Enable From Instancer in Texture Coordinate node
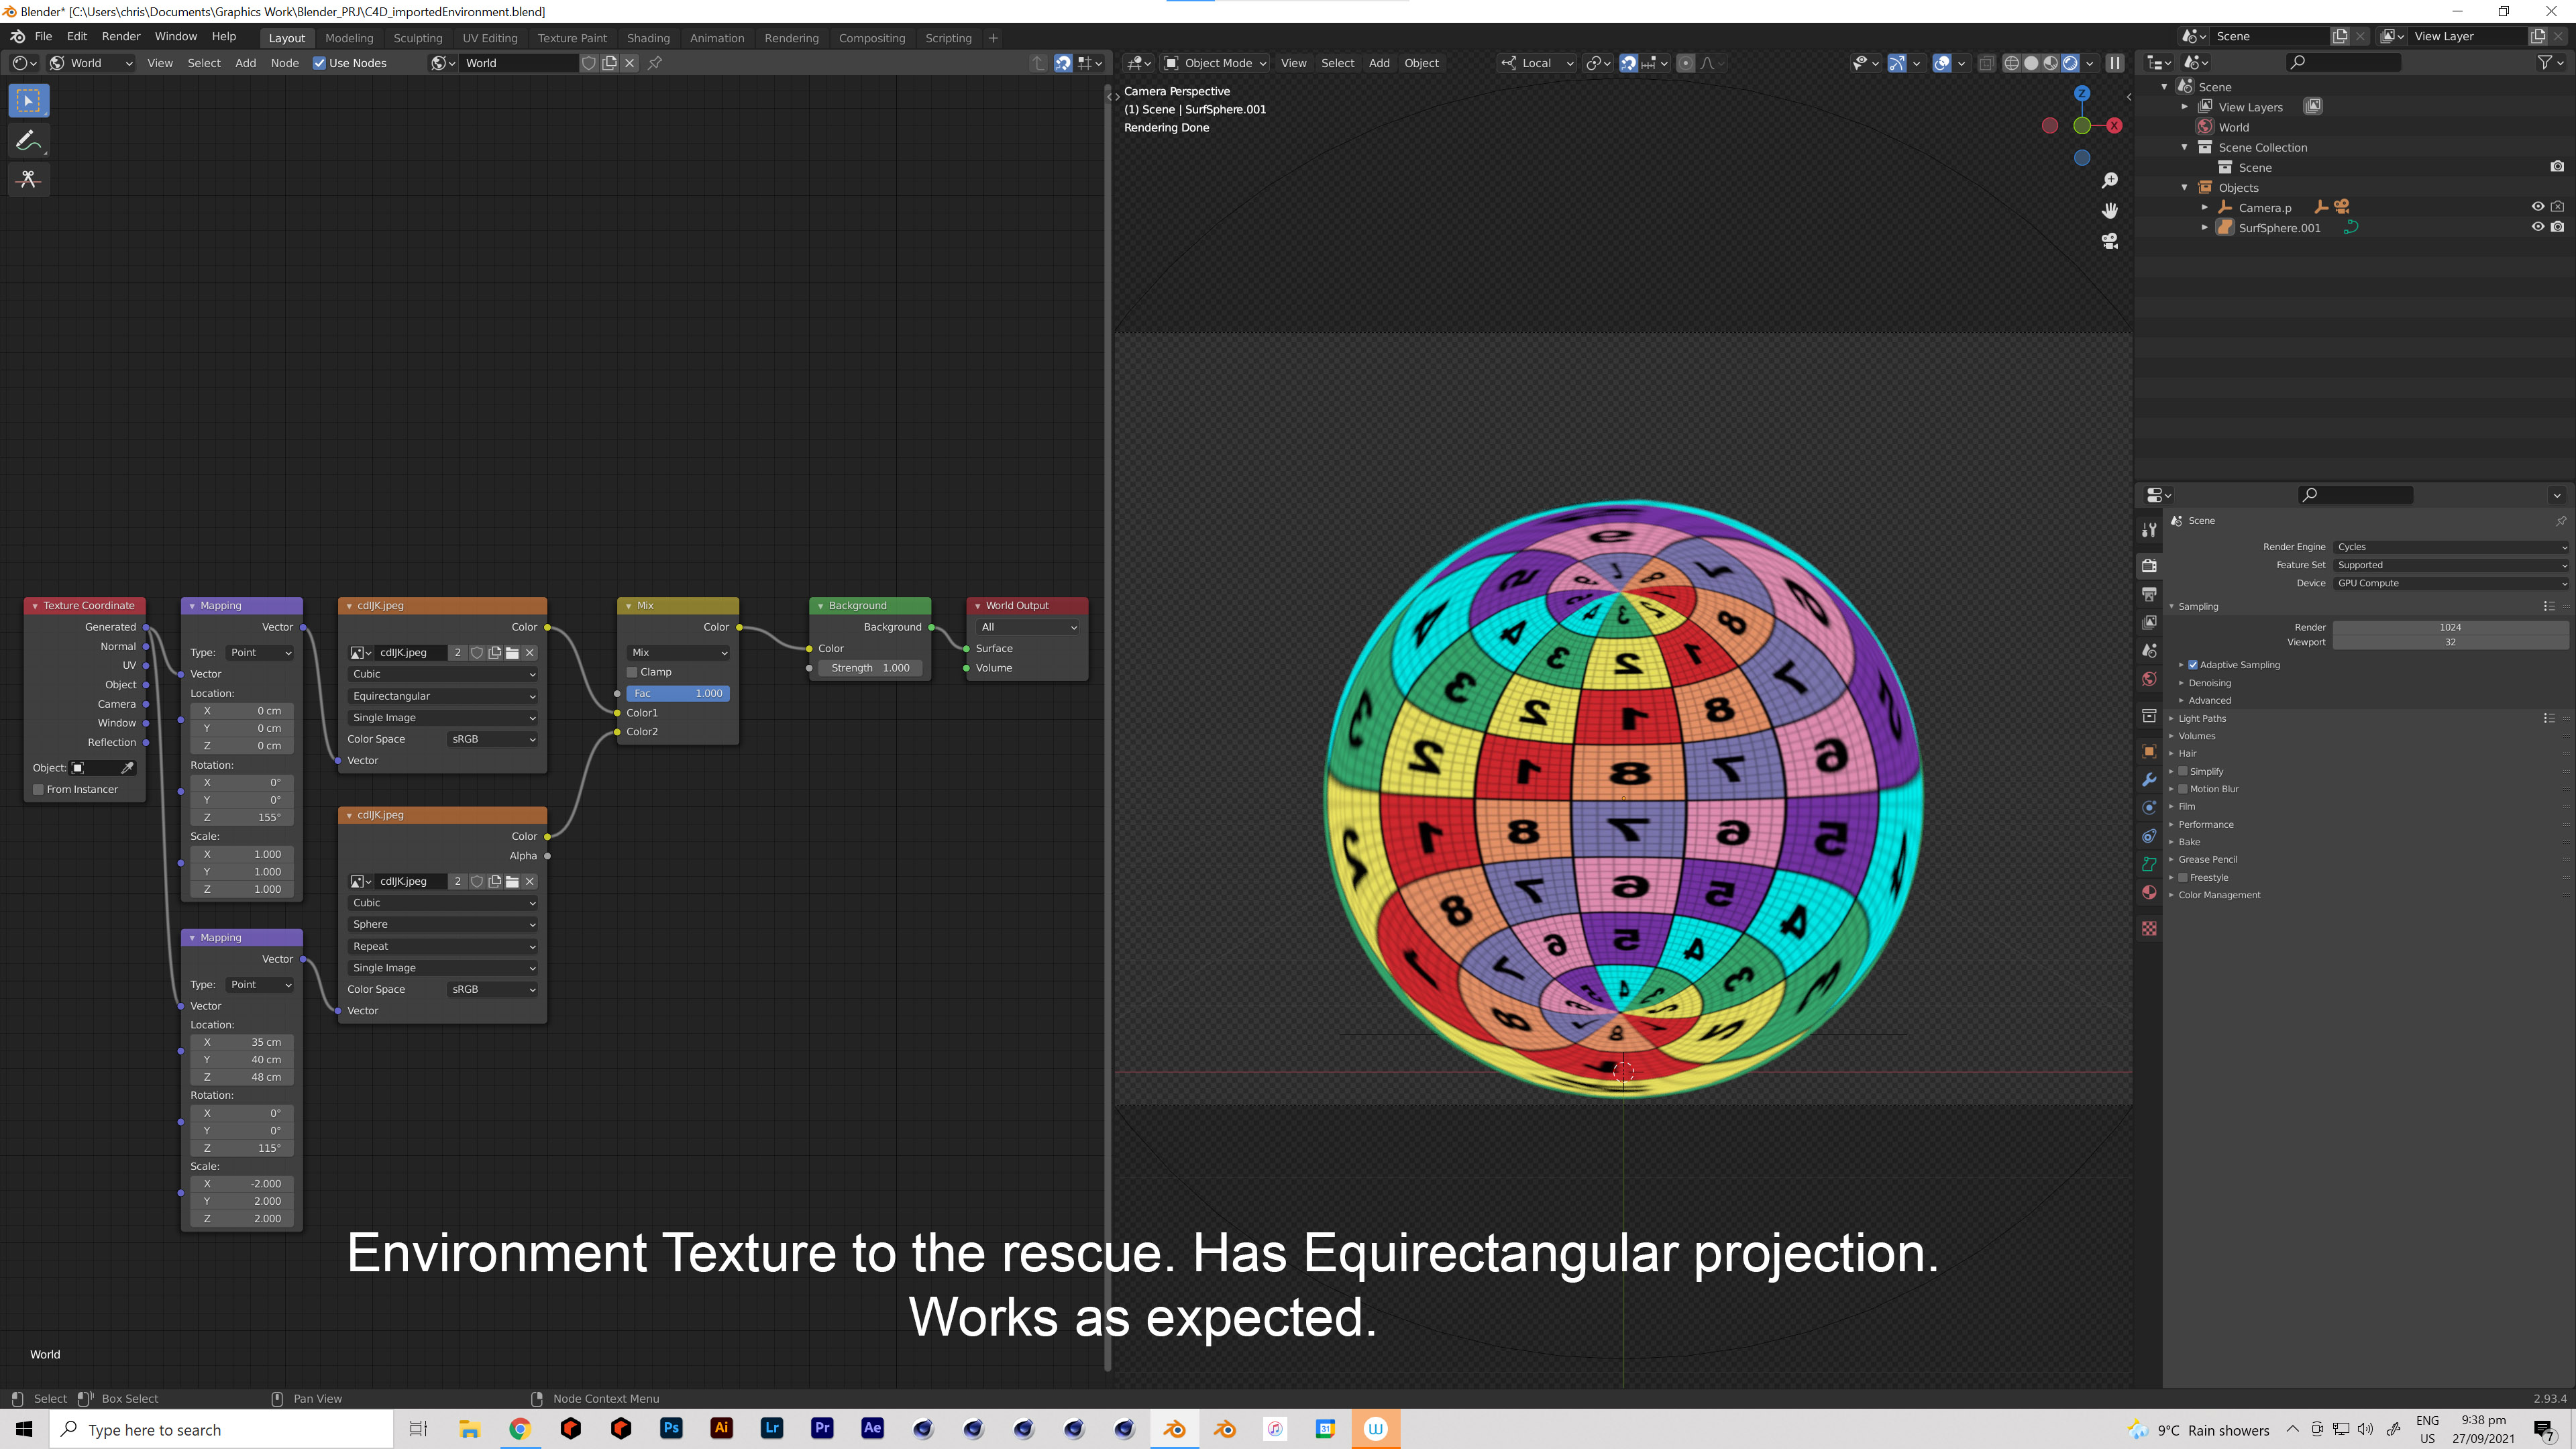Screen dimensions: 2576x1449 pos(38,790)
